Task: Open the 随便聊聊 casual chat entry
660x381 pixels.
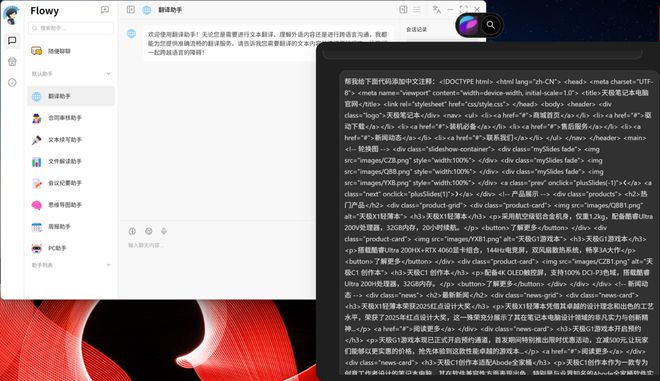Action: (x=71, y=51)
